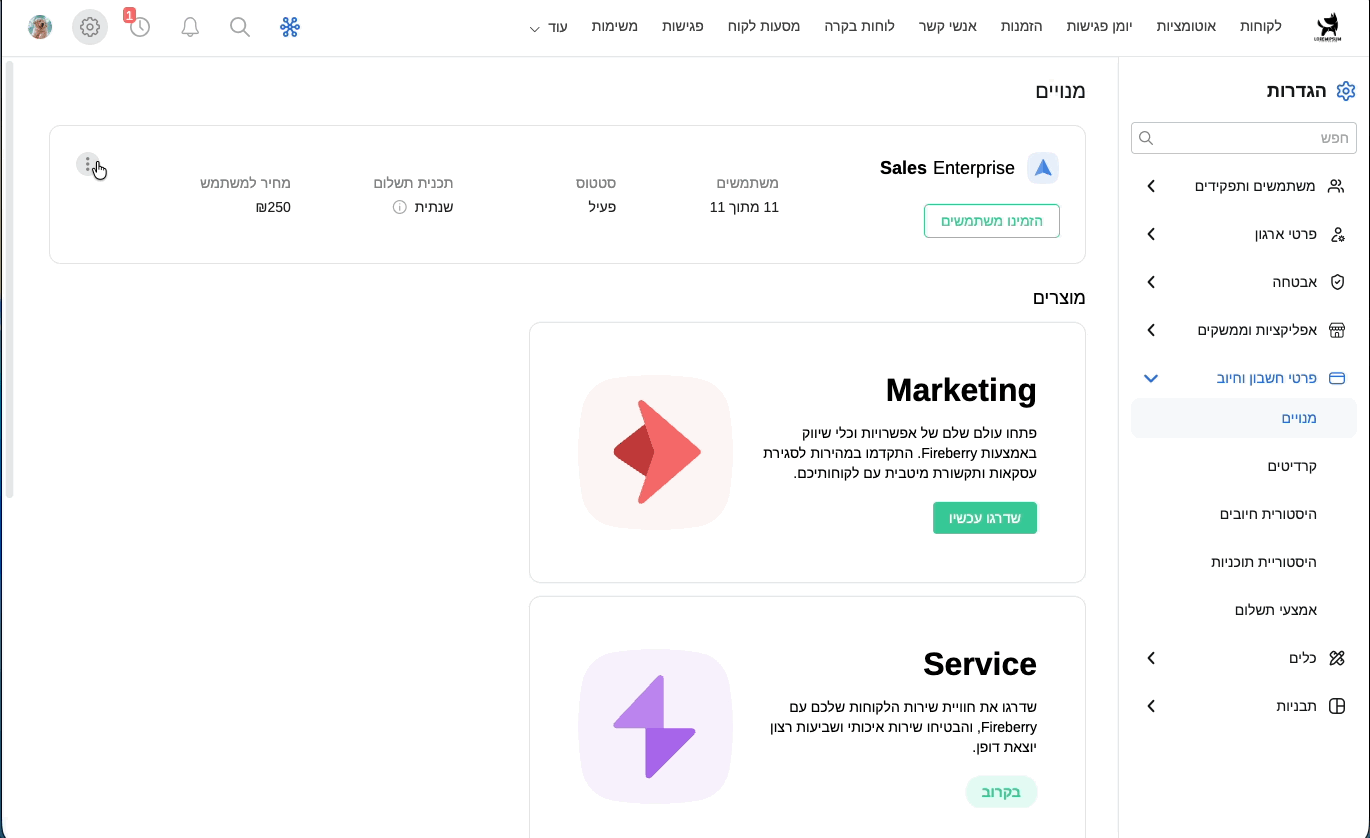
Task: Click the פעיל status value
Action: point(600,207)
